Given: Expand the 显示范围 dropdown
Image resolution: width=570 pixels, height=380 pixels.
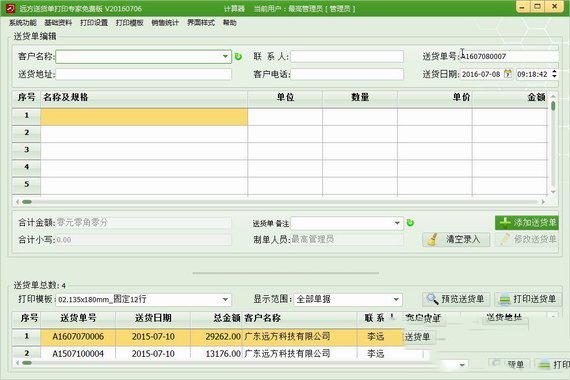Looking at the screenshot, I should [396, 300].
